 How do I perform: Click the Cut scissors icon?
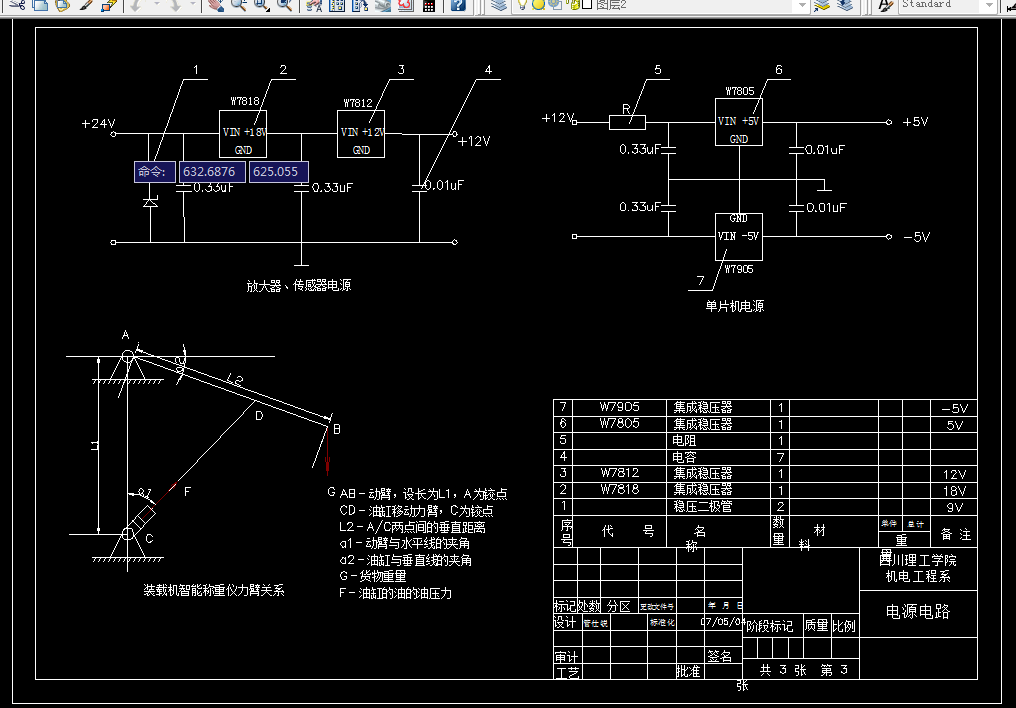[x=17, y=5]
